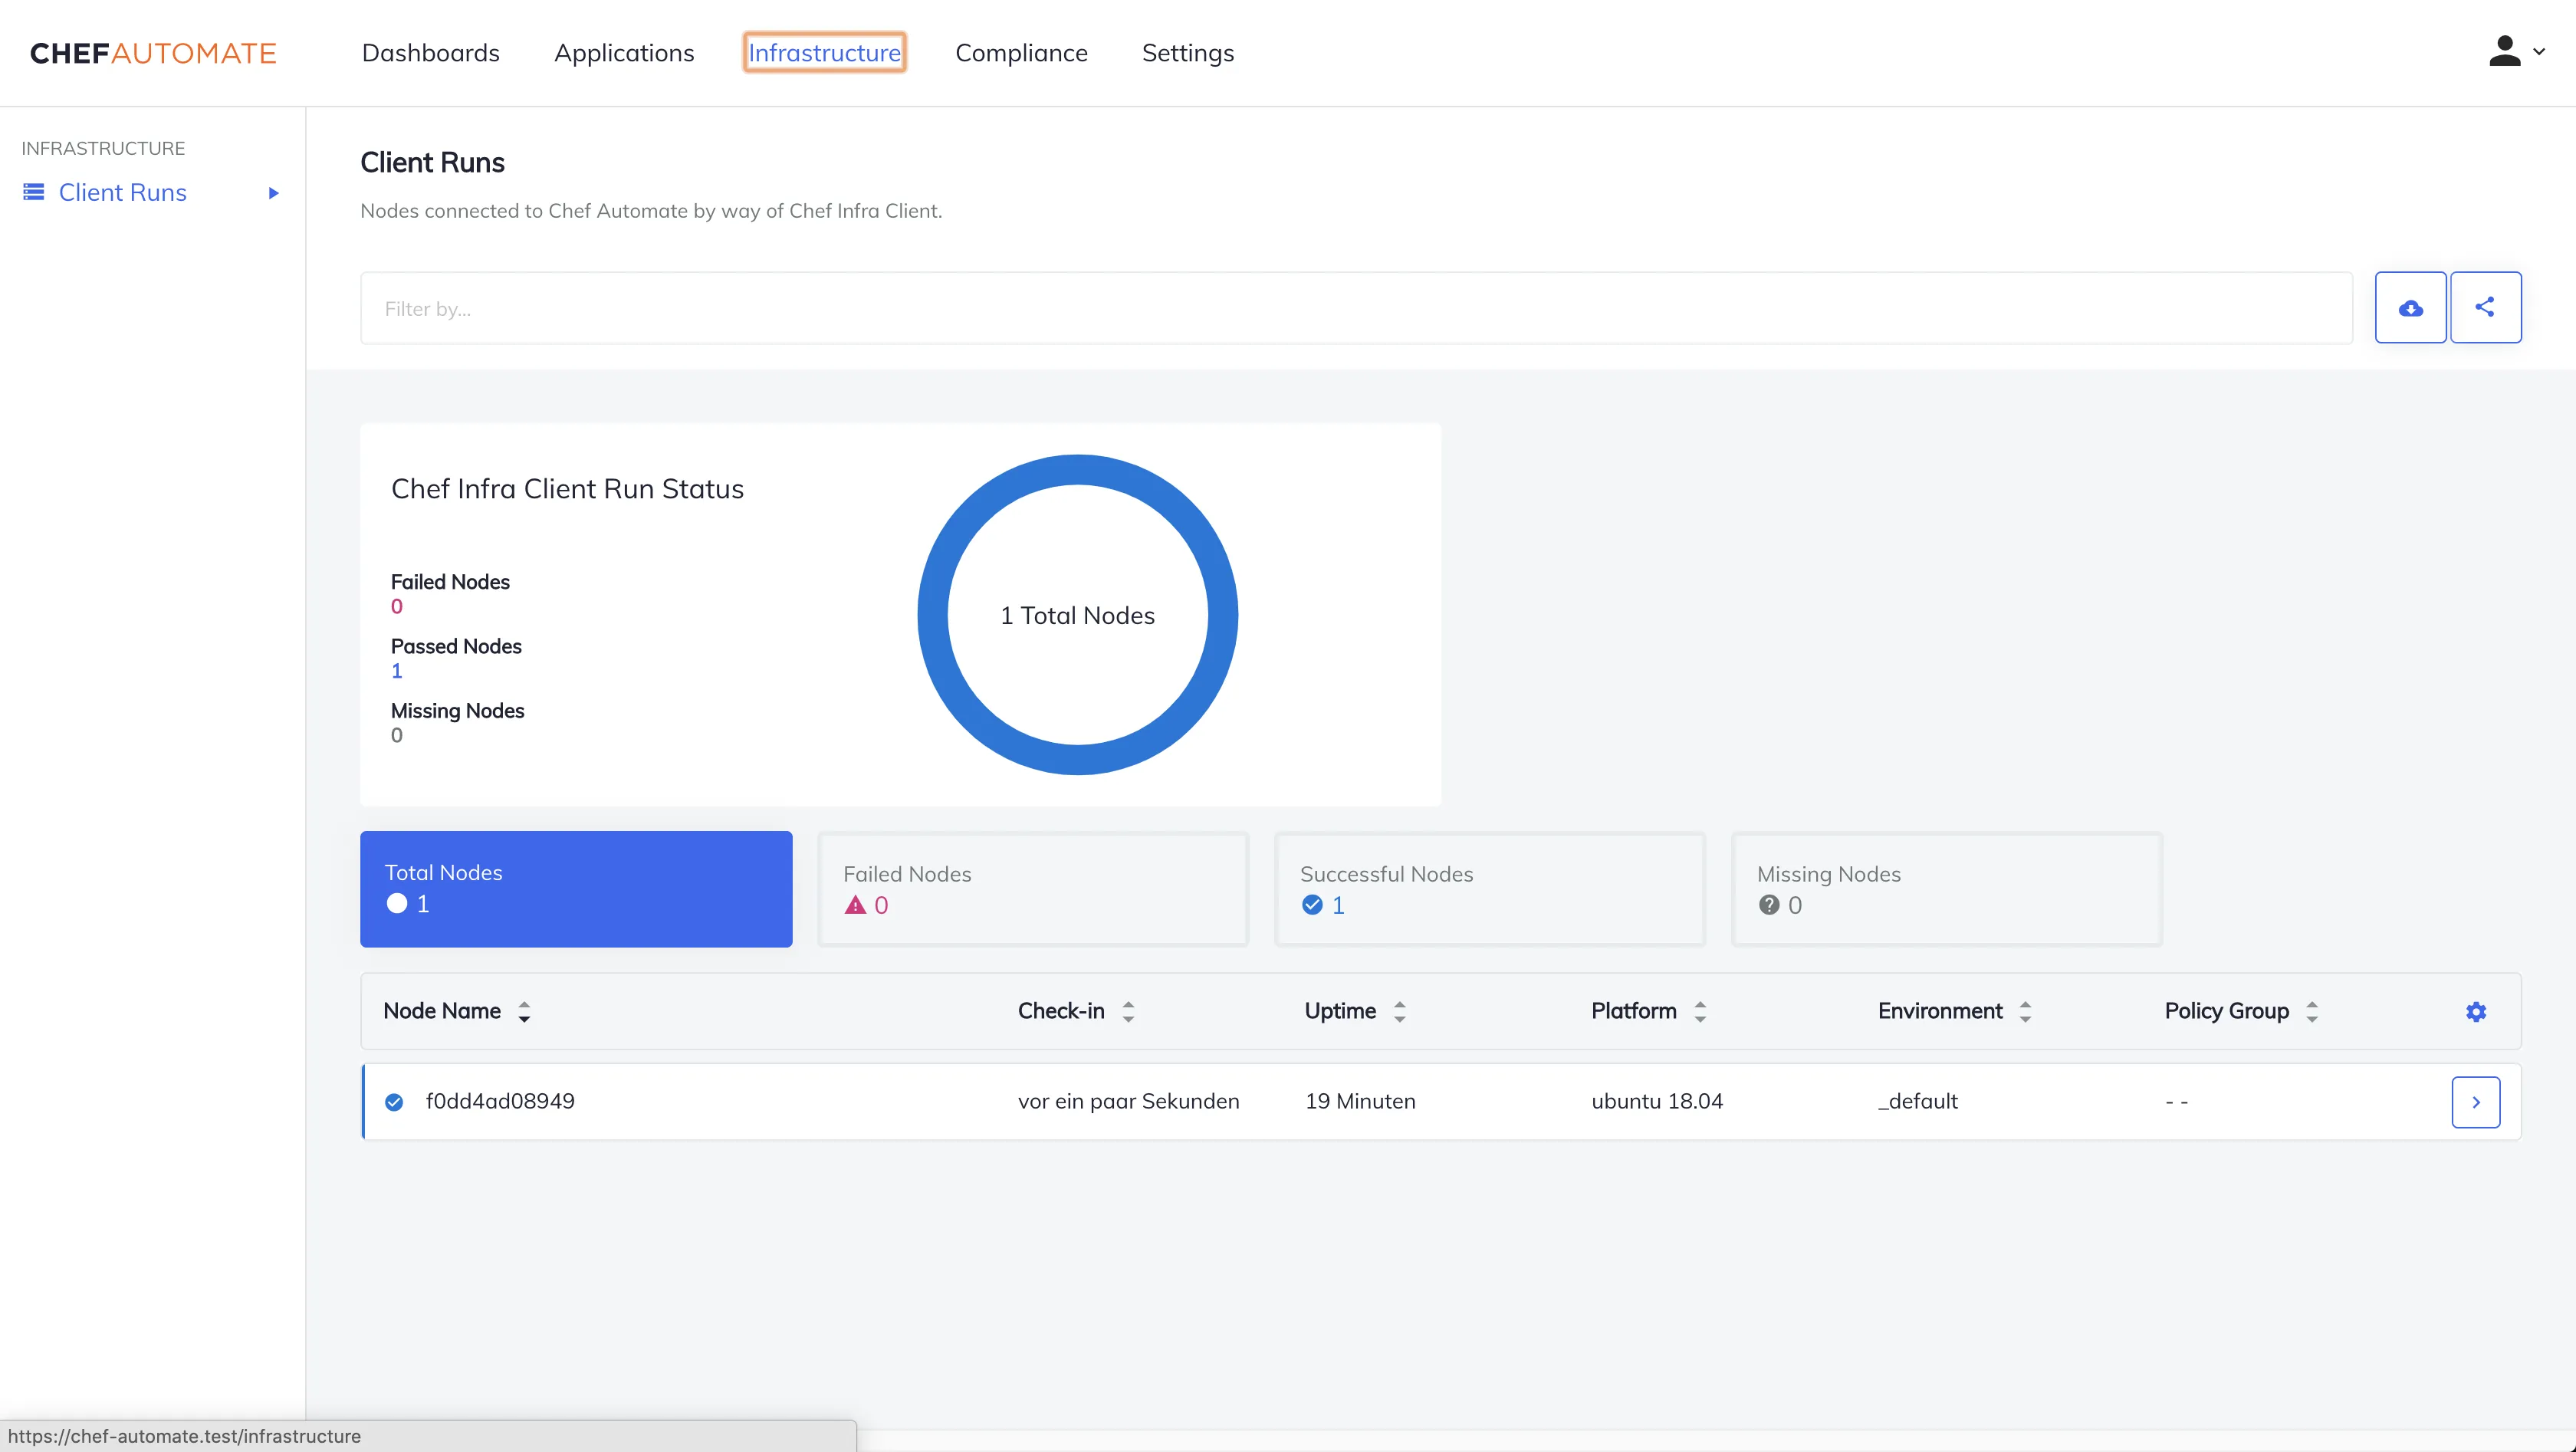Focus the 'Filter by...' search field
Screen dimensions: 2576x1452
[x=1356, y=308]
